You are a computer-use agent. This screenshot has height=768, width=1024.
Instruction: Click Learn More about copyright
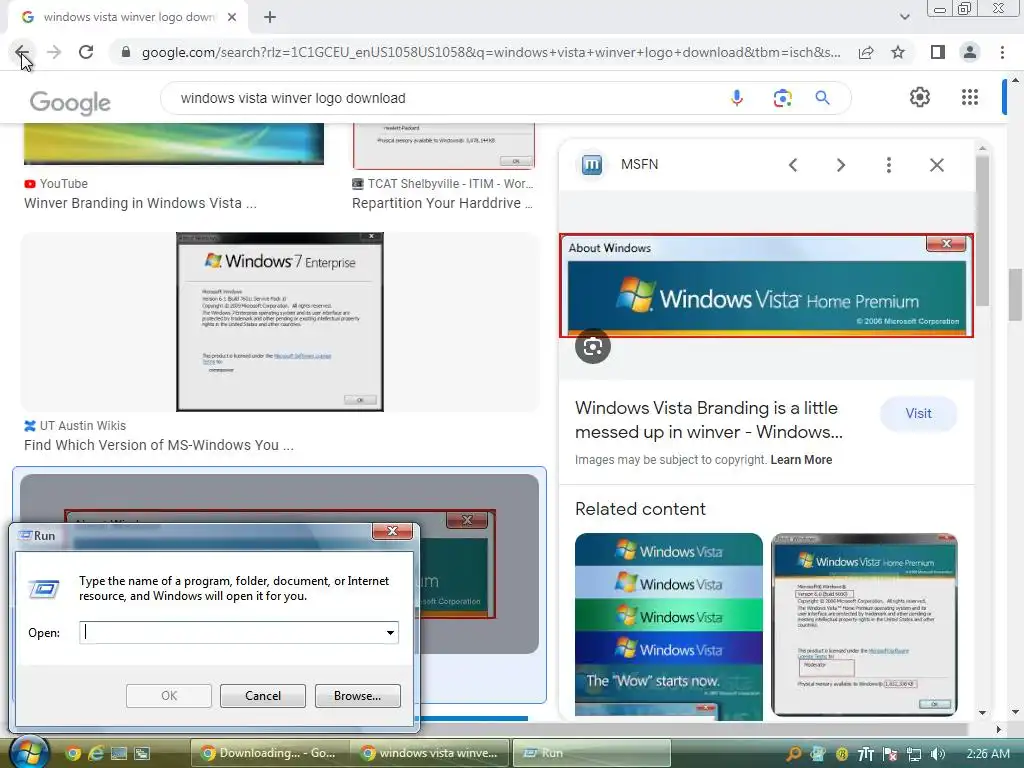(801, 460)
